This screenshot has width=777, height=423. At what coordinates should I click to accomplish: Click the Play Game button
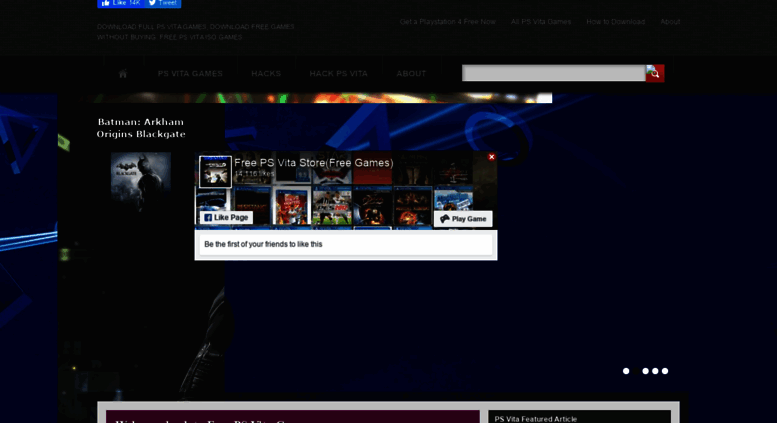tap(463, 219)
